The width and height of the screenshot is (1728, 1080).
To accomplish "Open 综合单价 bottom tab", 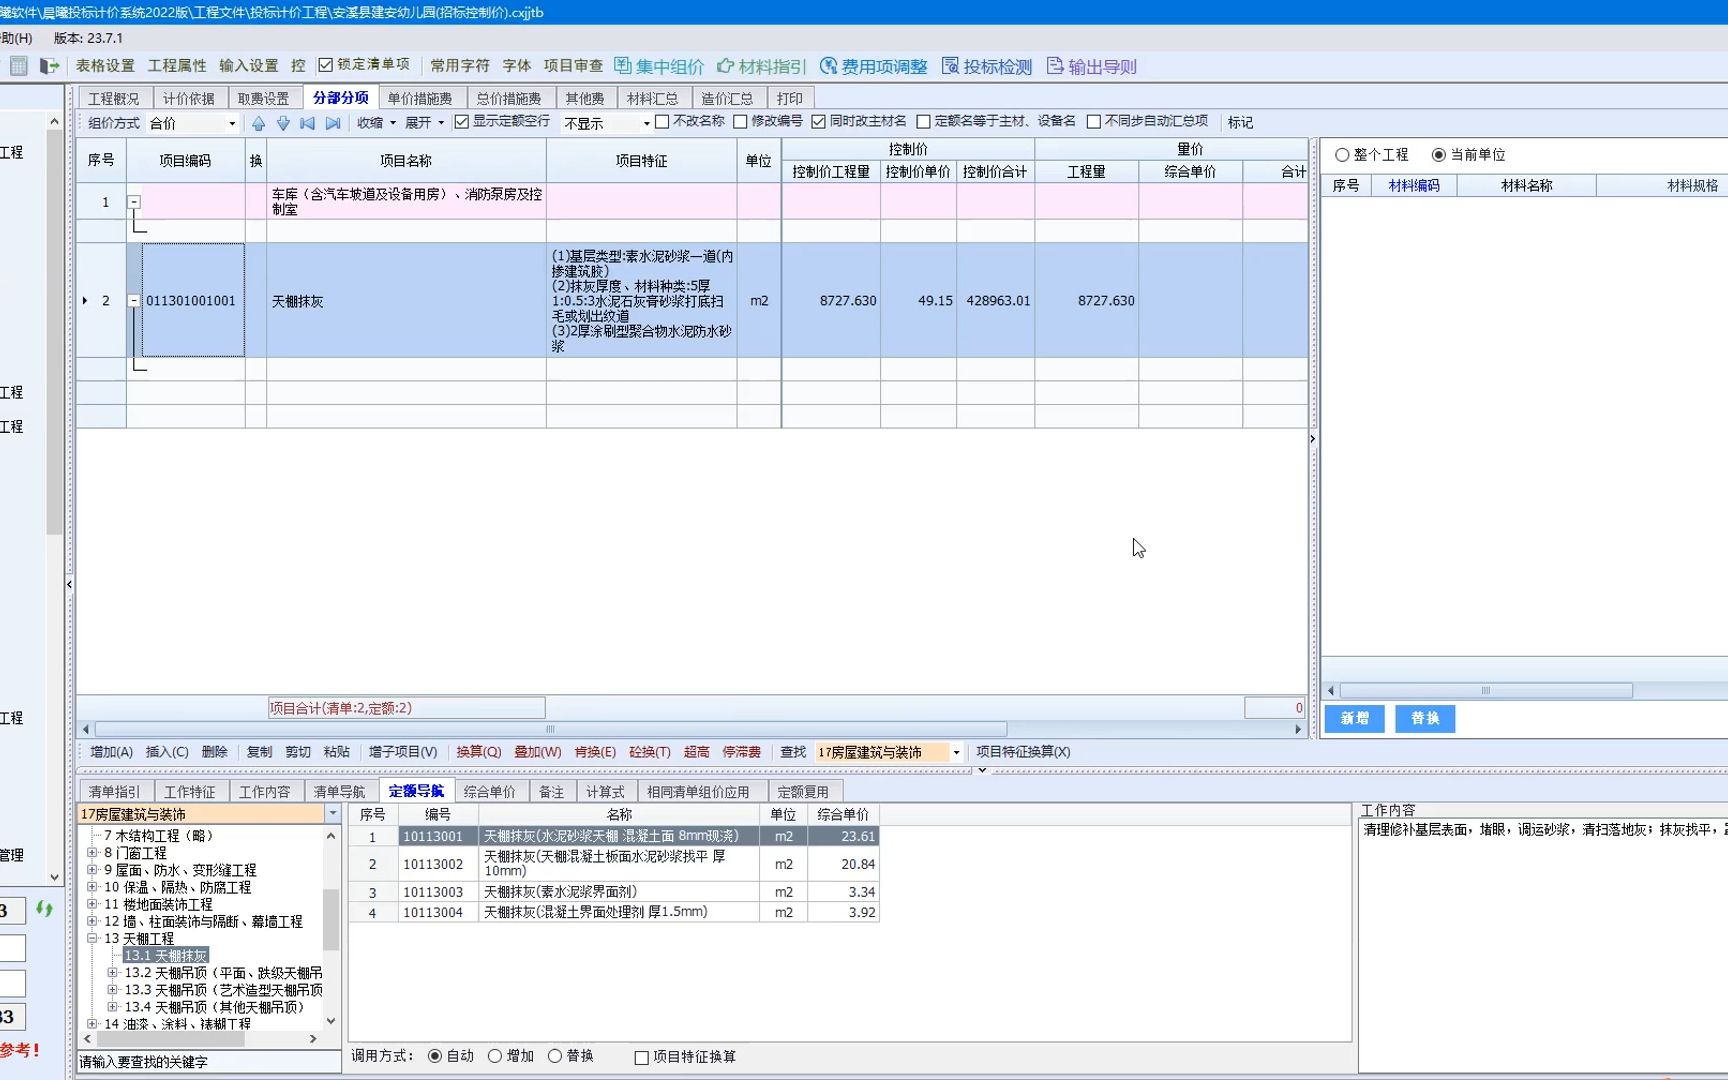I will click(489, 791).
